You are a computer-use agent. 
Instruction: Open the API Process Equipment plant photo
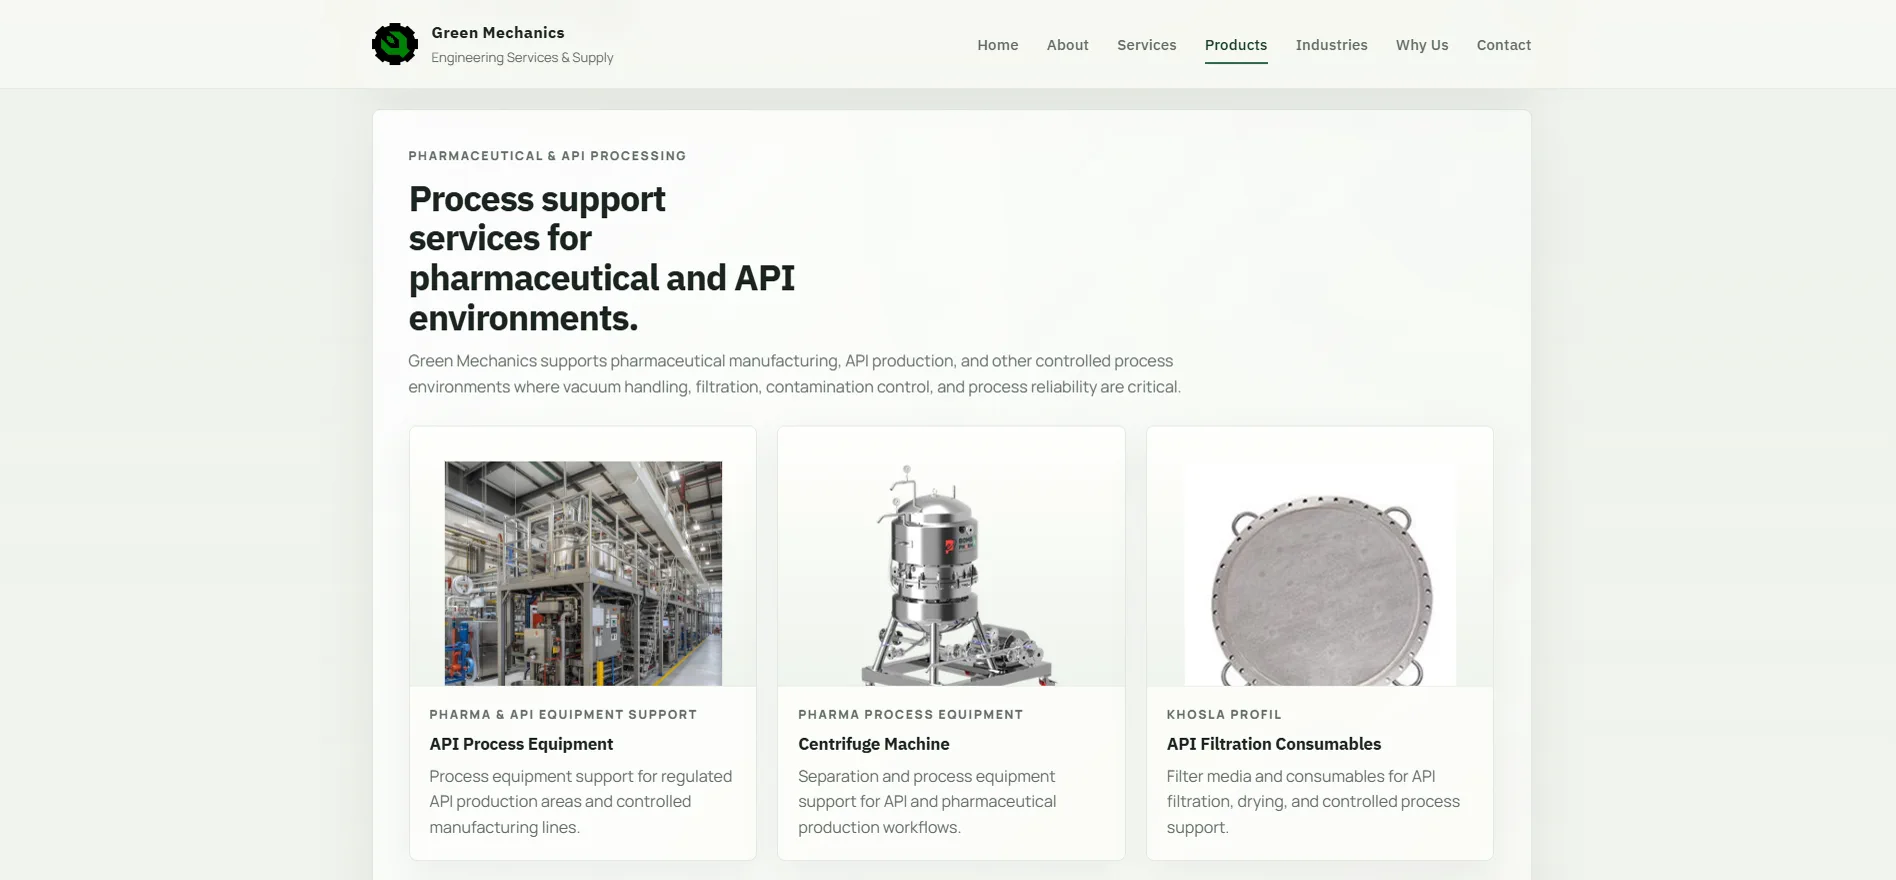pos(583,573)
